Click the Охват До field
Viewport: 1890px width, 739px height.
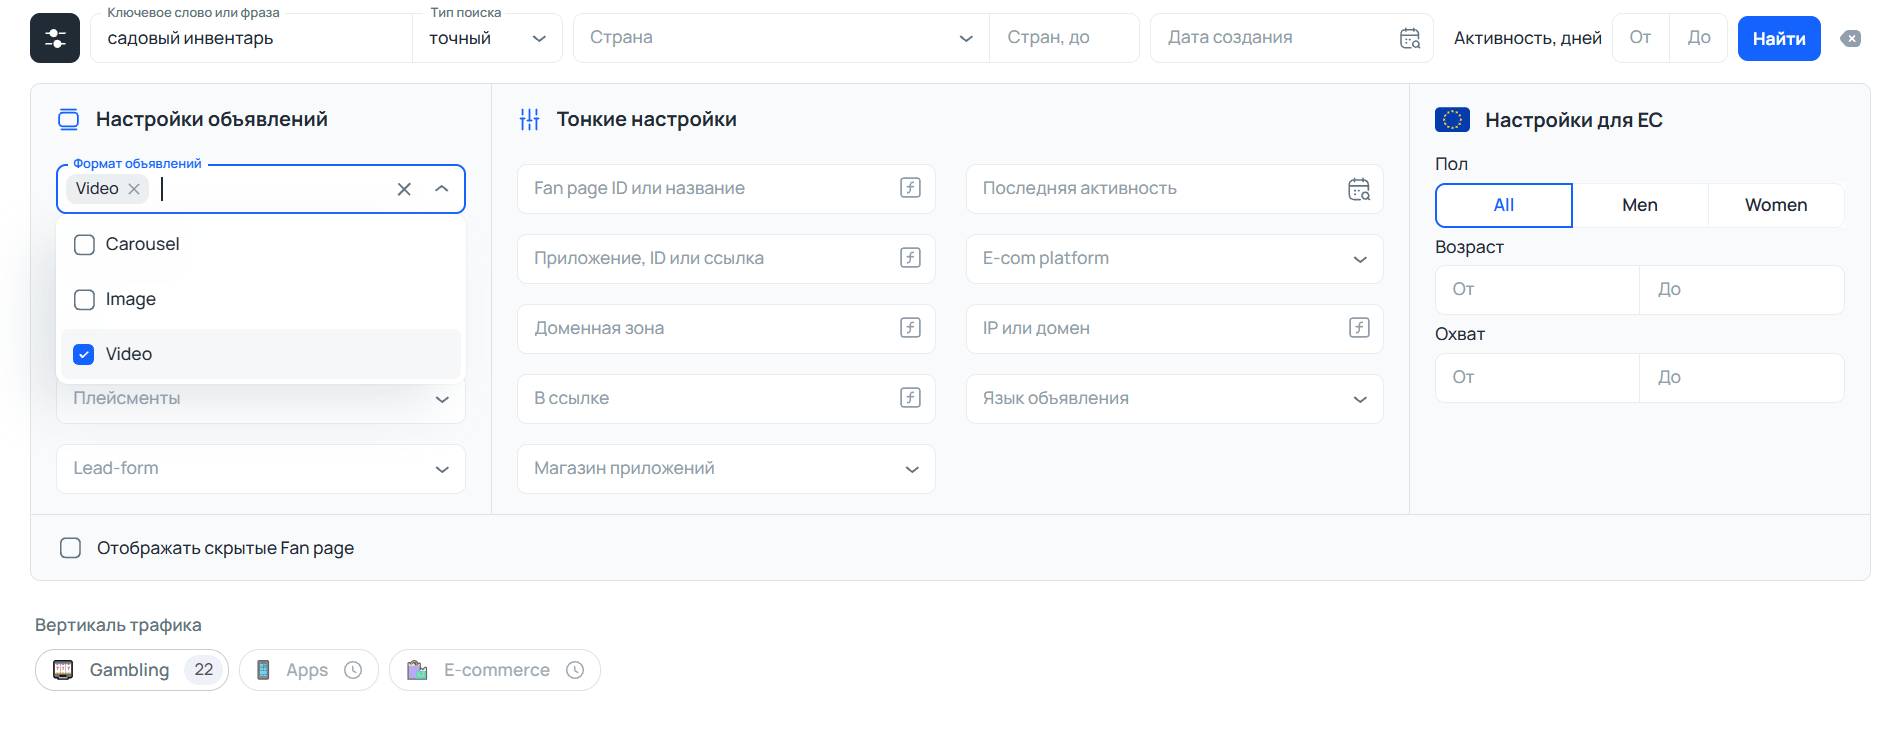pos(1742,378)
